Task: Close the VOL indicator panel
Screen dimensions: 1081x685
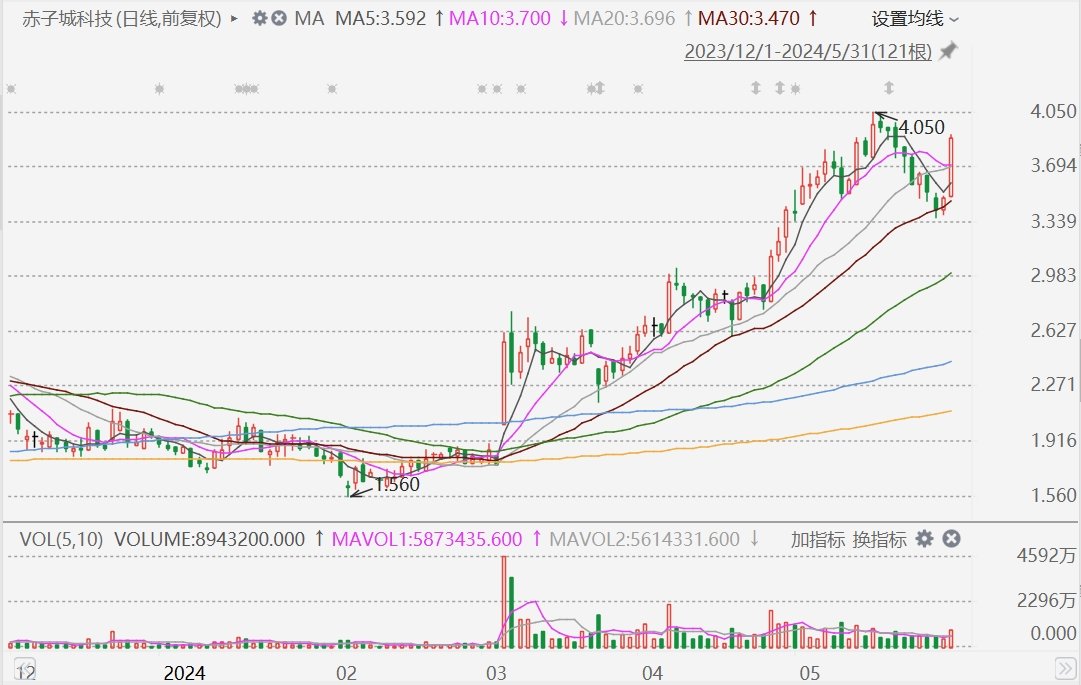Action: [952, 539]
